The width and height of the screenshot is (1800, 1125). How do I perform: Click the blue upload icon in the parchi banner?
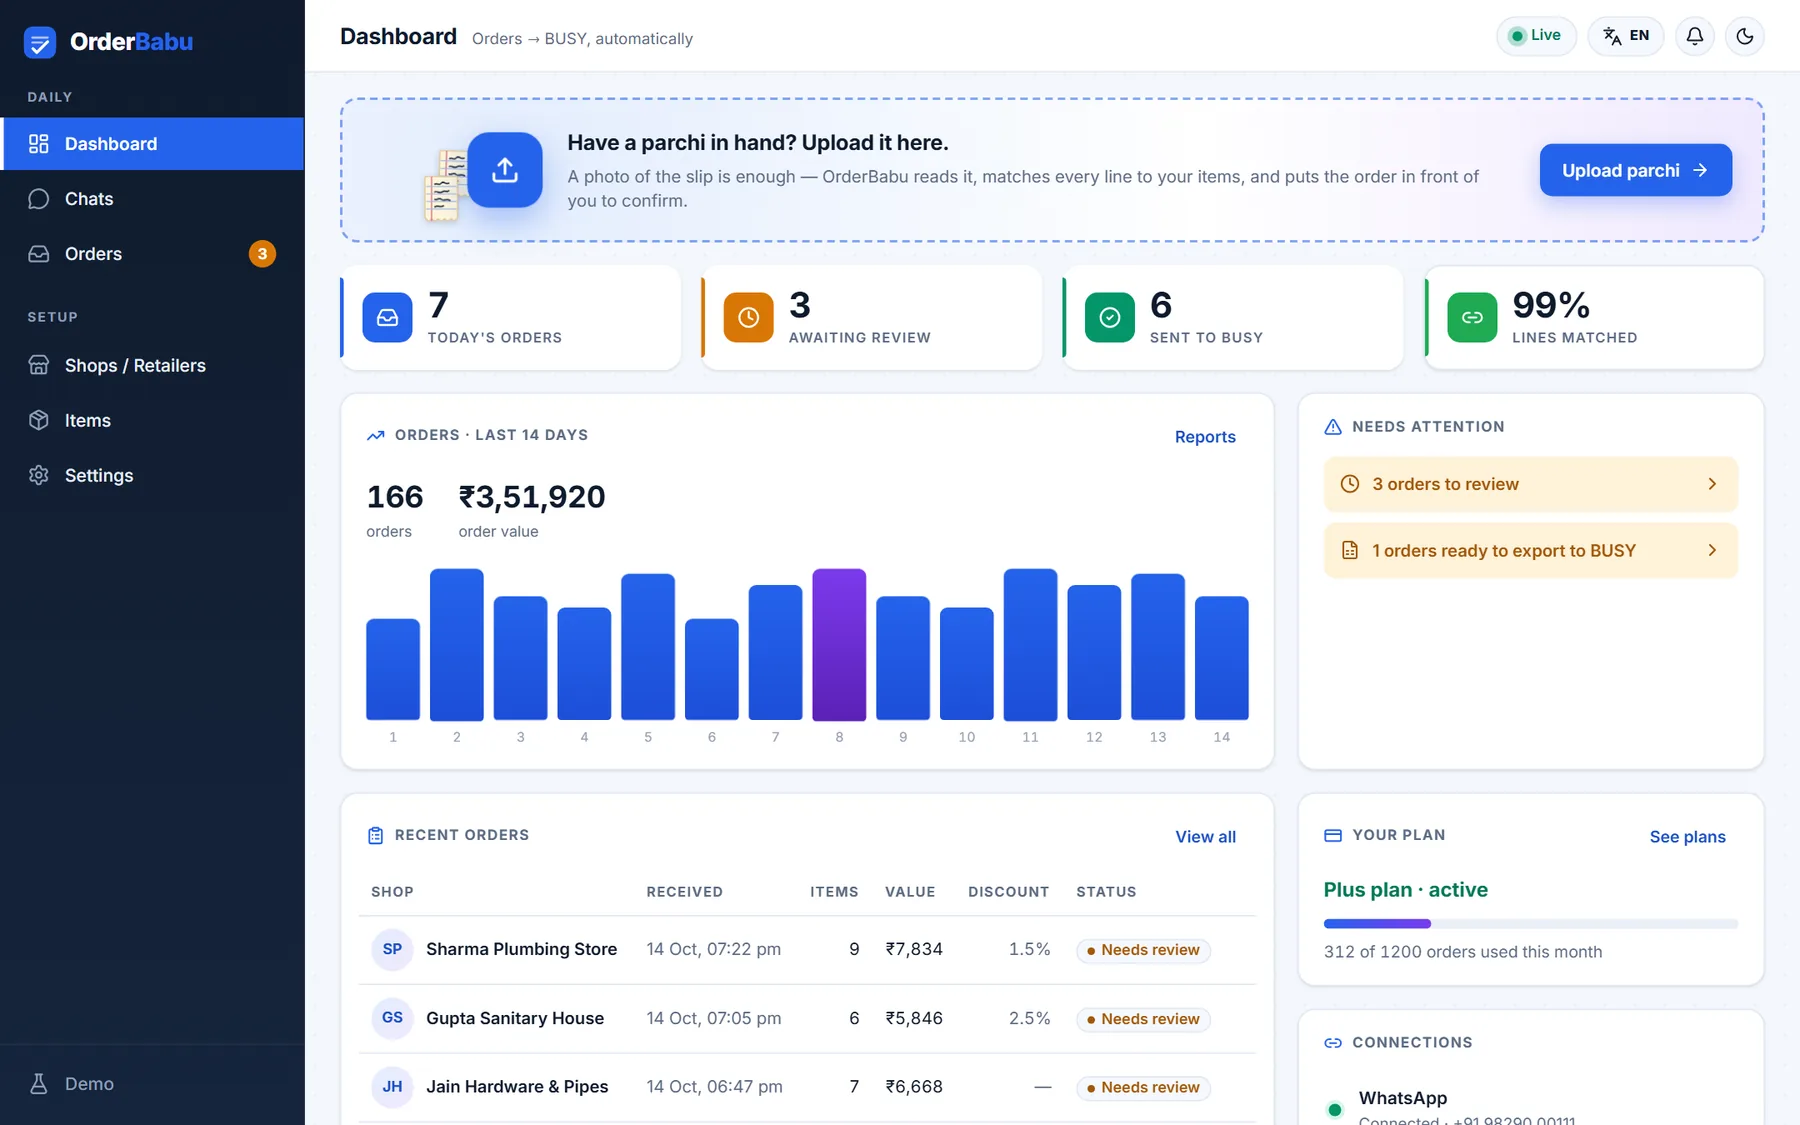point(505,170)
